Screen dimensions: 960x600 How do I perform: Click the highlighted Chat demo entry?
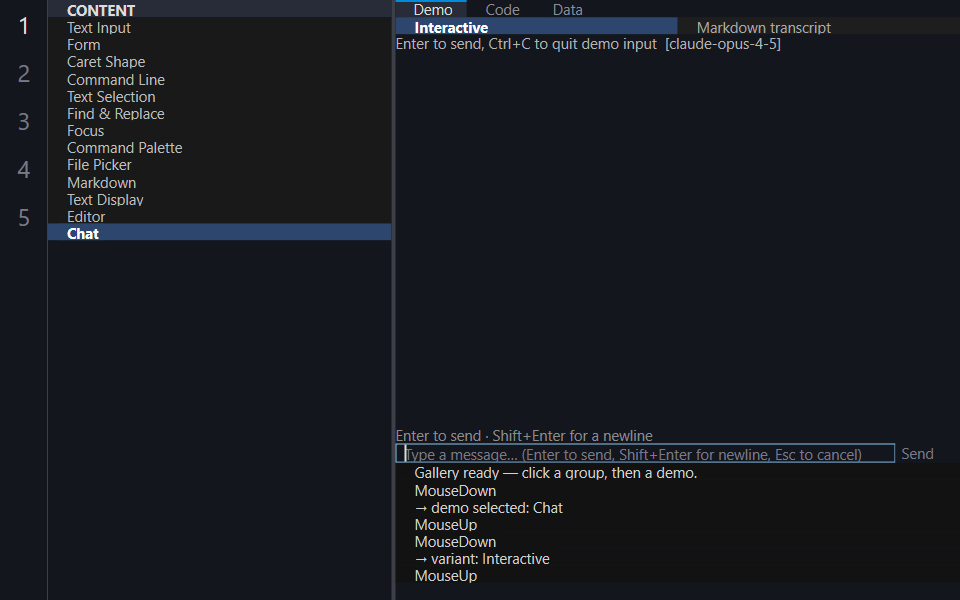219,233
